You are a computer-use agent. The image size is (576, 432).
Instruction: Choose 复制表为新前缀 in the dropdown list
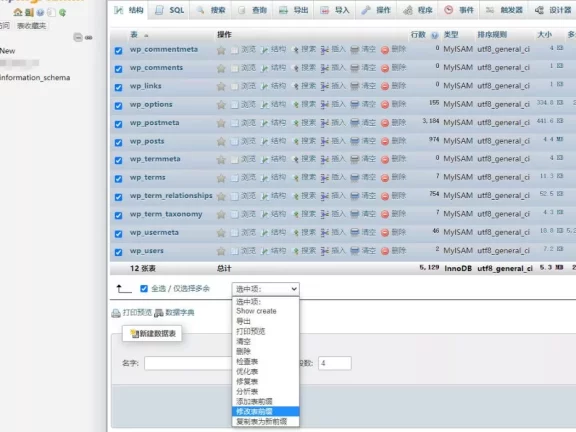[x=266, y=421]
